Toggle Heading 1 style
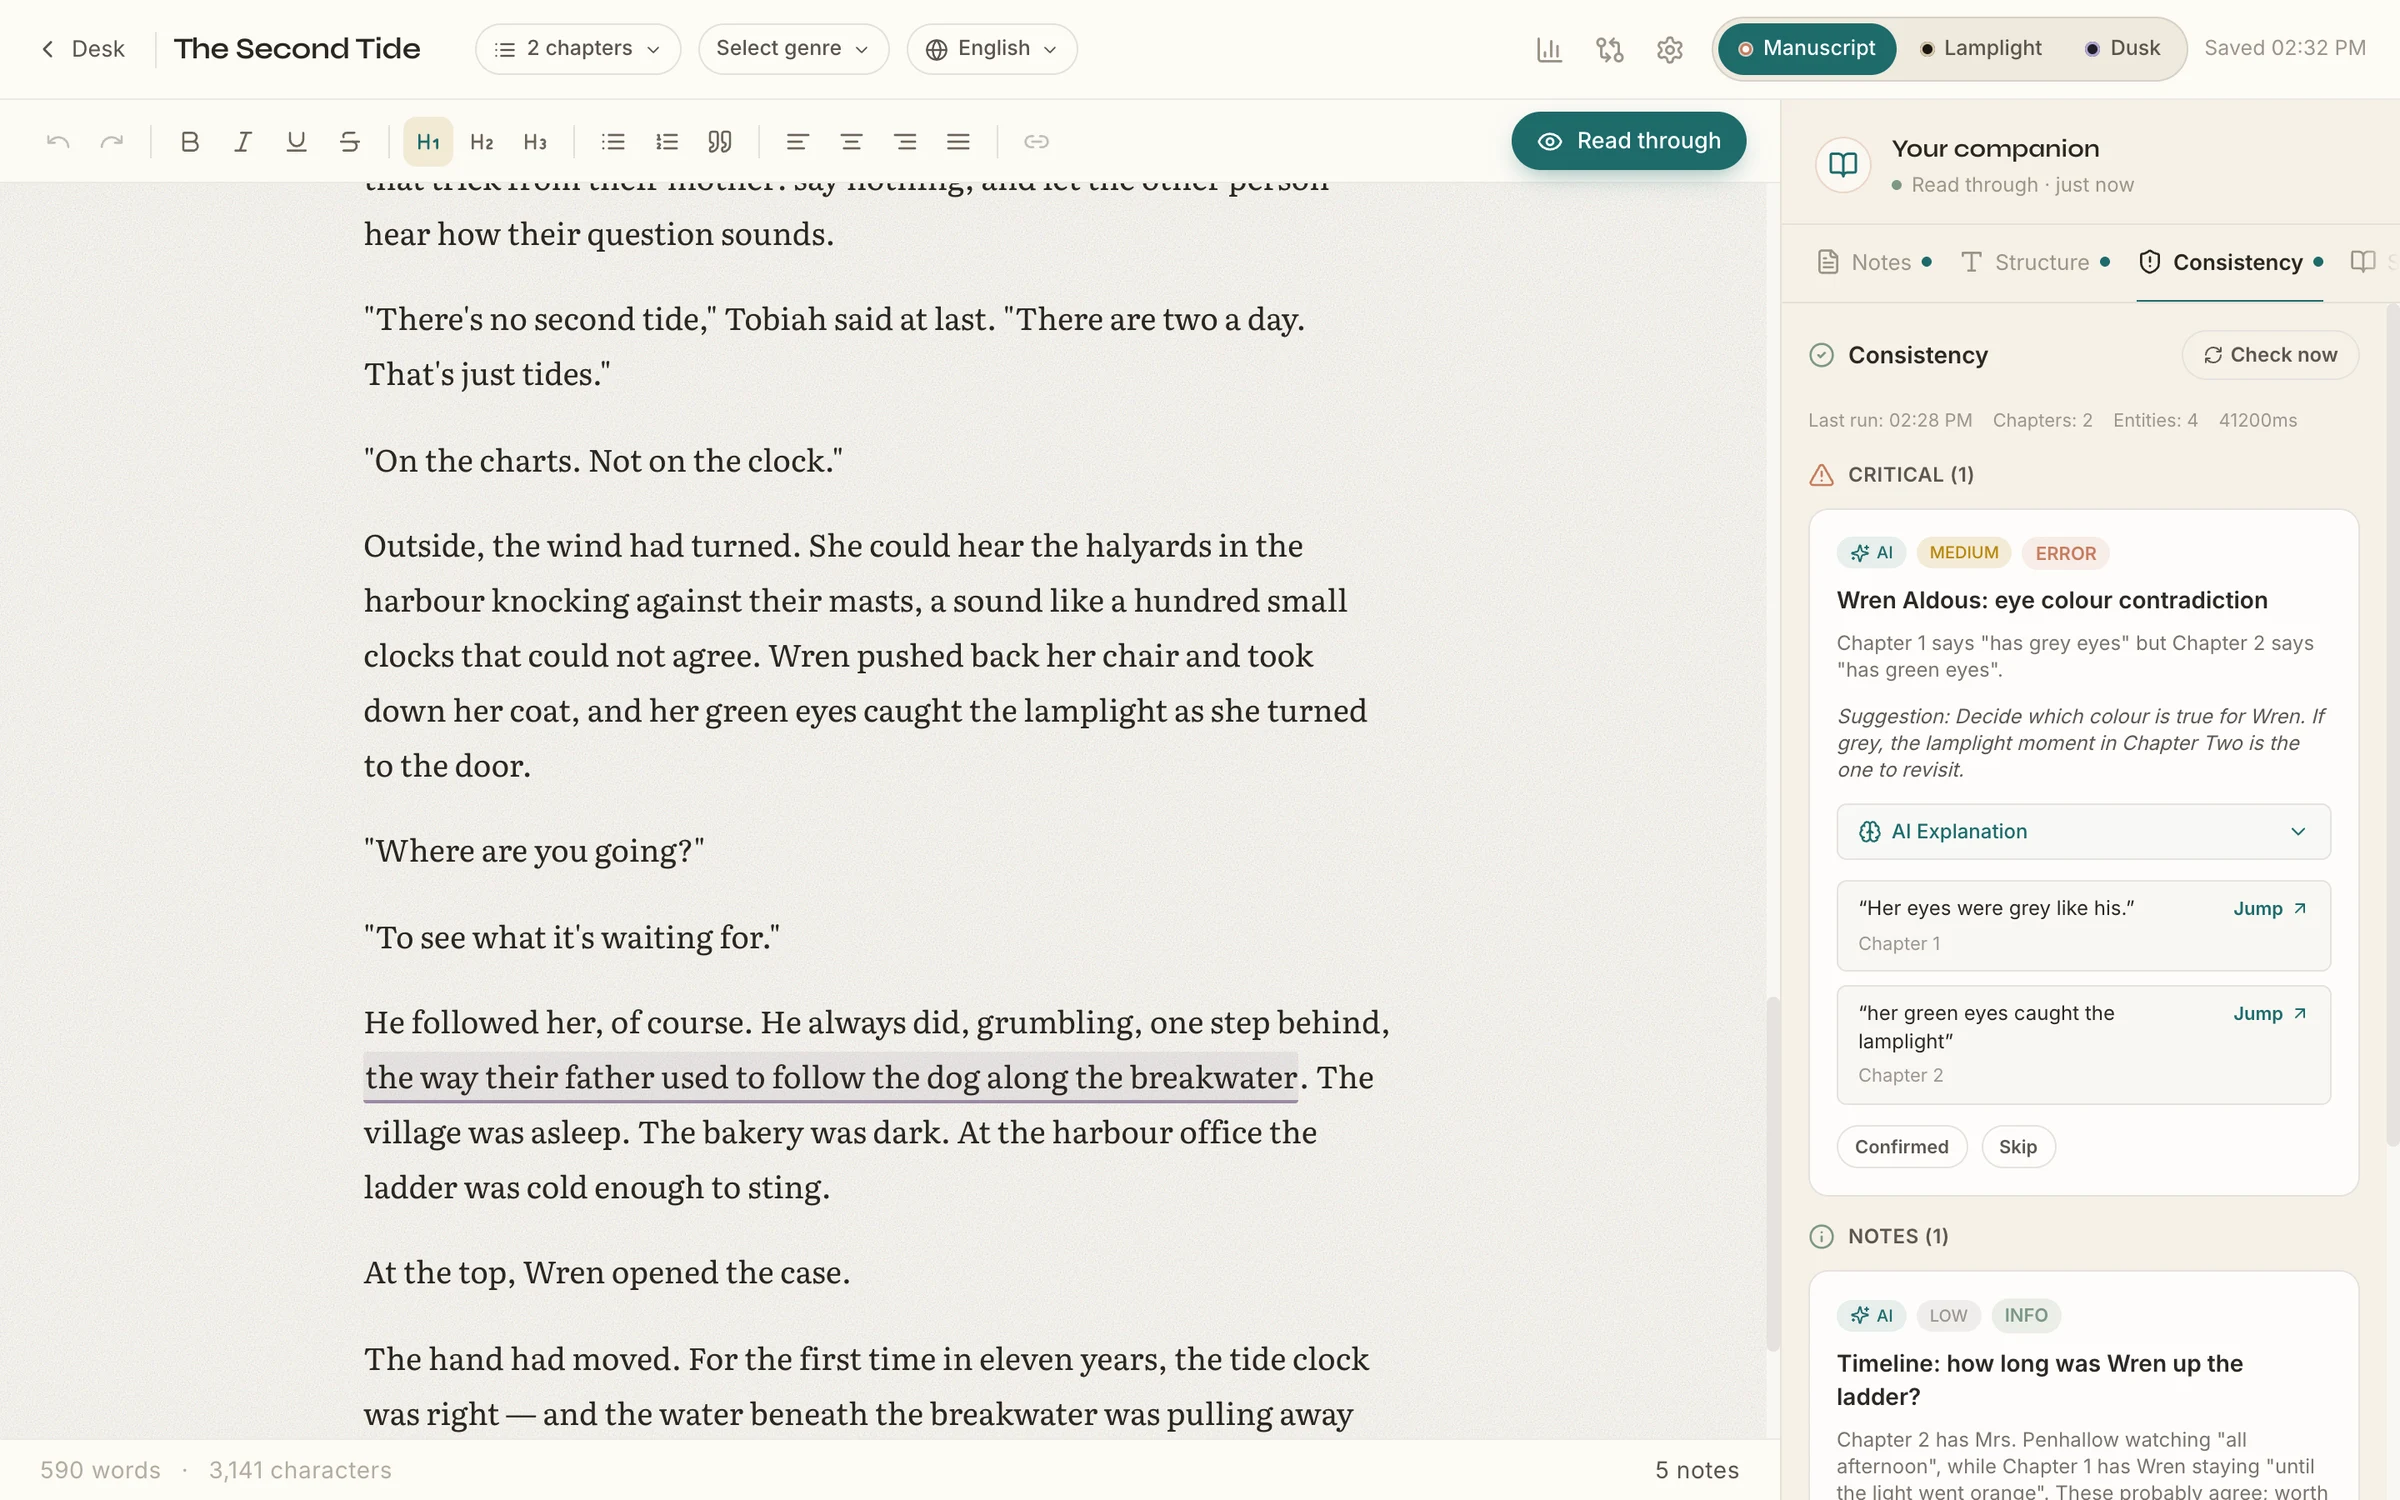The height and width of the screenshot is (1500, 2400). coord(428,142)
